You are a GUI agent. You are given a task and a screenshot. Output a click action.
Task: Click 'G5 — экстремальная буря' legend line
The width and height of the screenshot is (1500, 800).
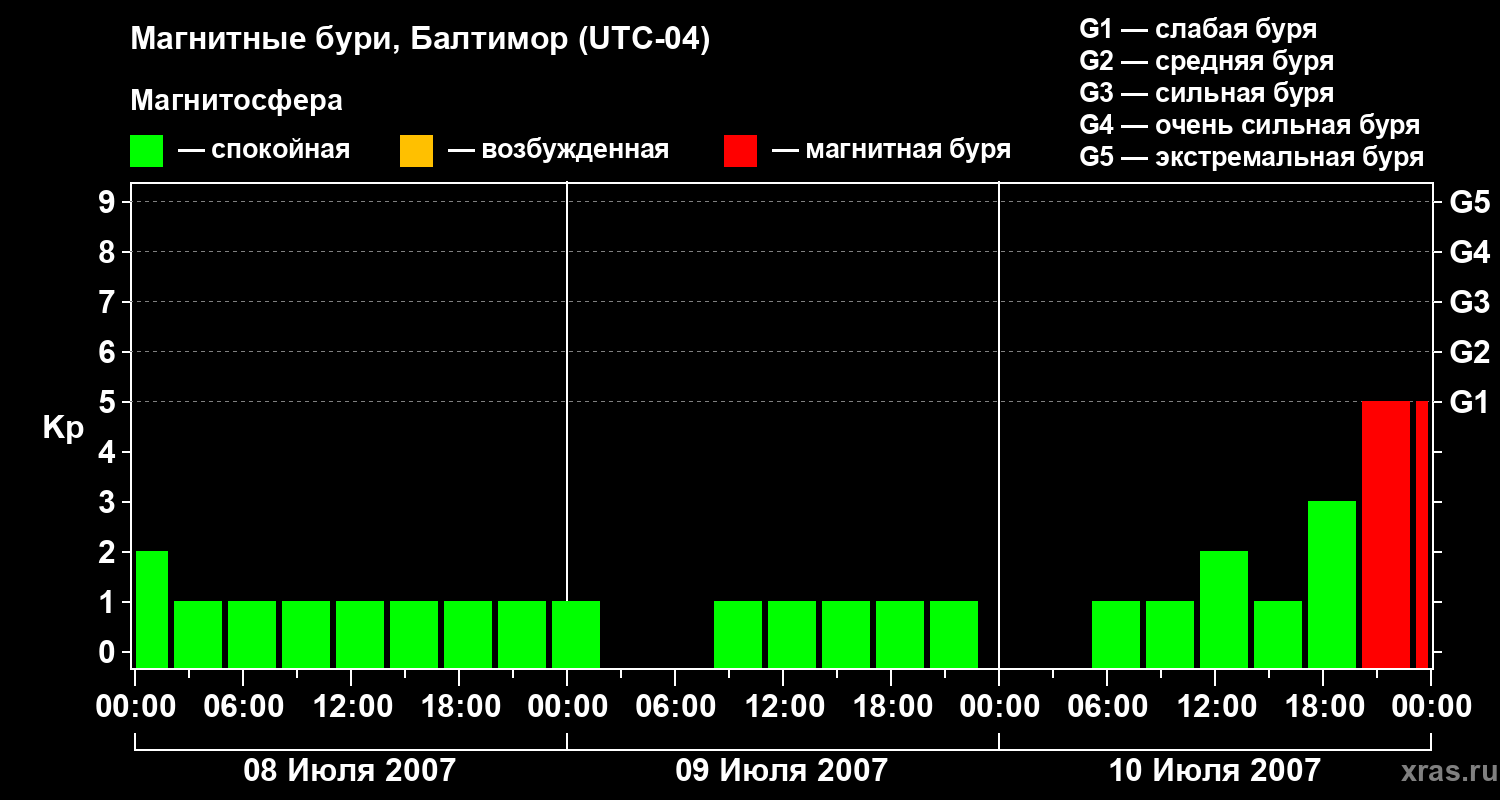[x=1252, y=157]
